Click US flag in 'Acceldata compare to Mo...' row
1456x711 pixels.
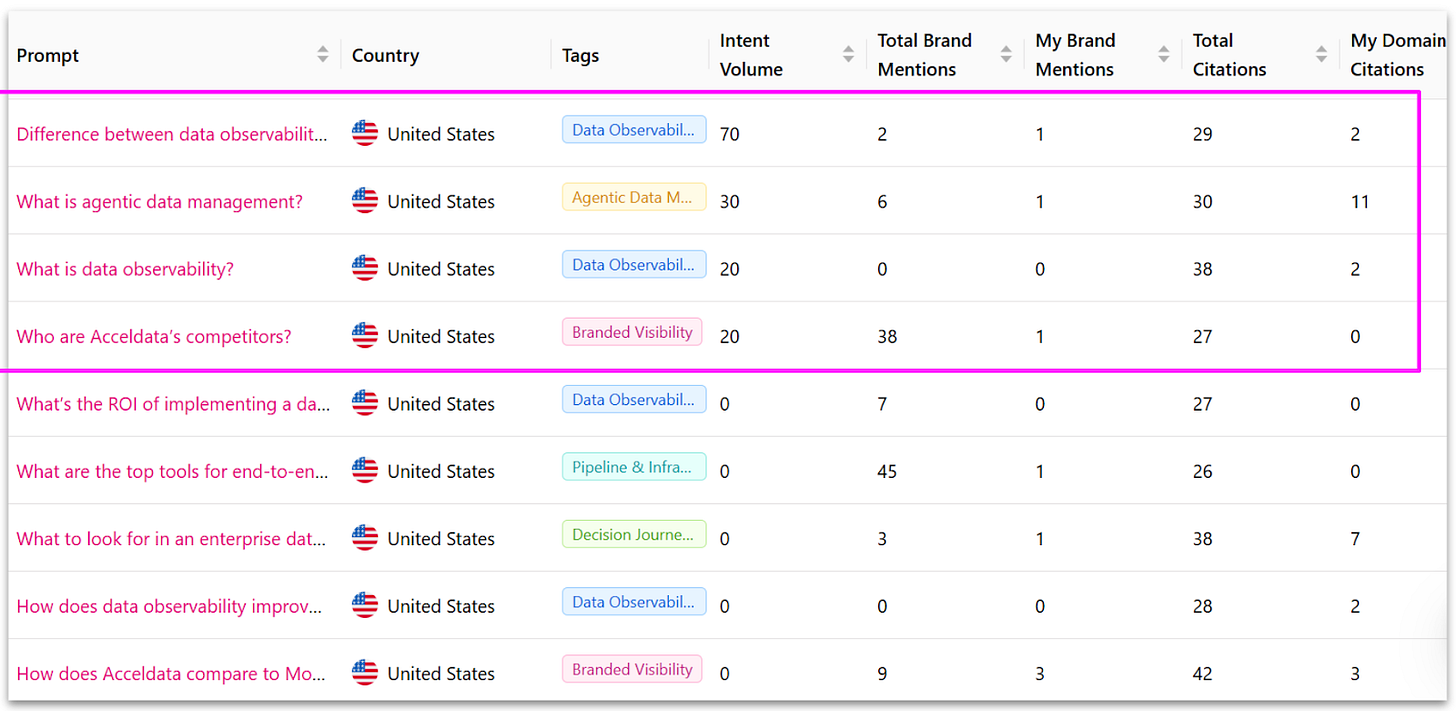(x=365, y=673)
